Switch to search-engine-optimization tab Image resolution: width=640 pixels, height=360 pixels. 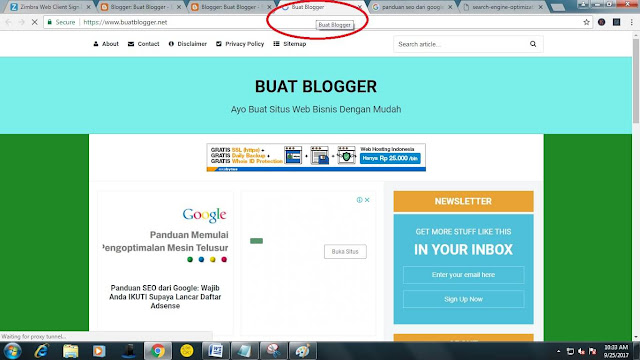[x=503, y=7]
